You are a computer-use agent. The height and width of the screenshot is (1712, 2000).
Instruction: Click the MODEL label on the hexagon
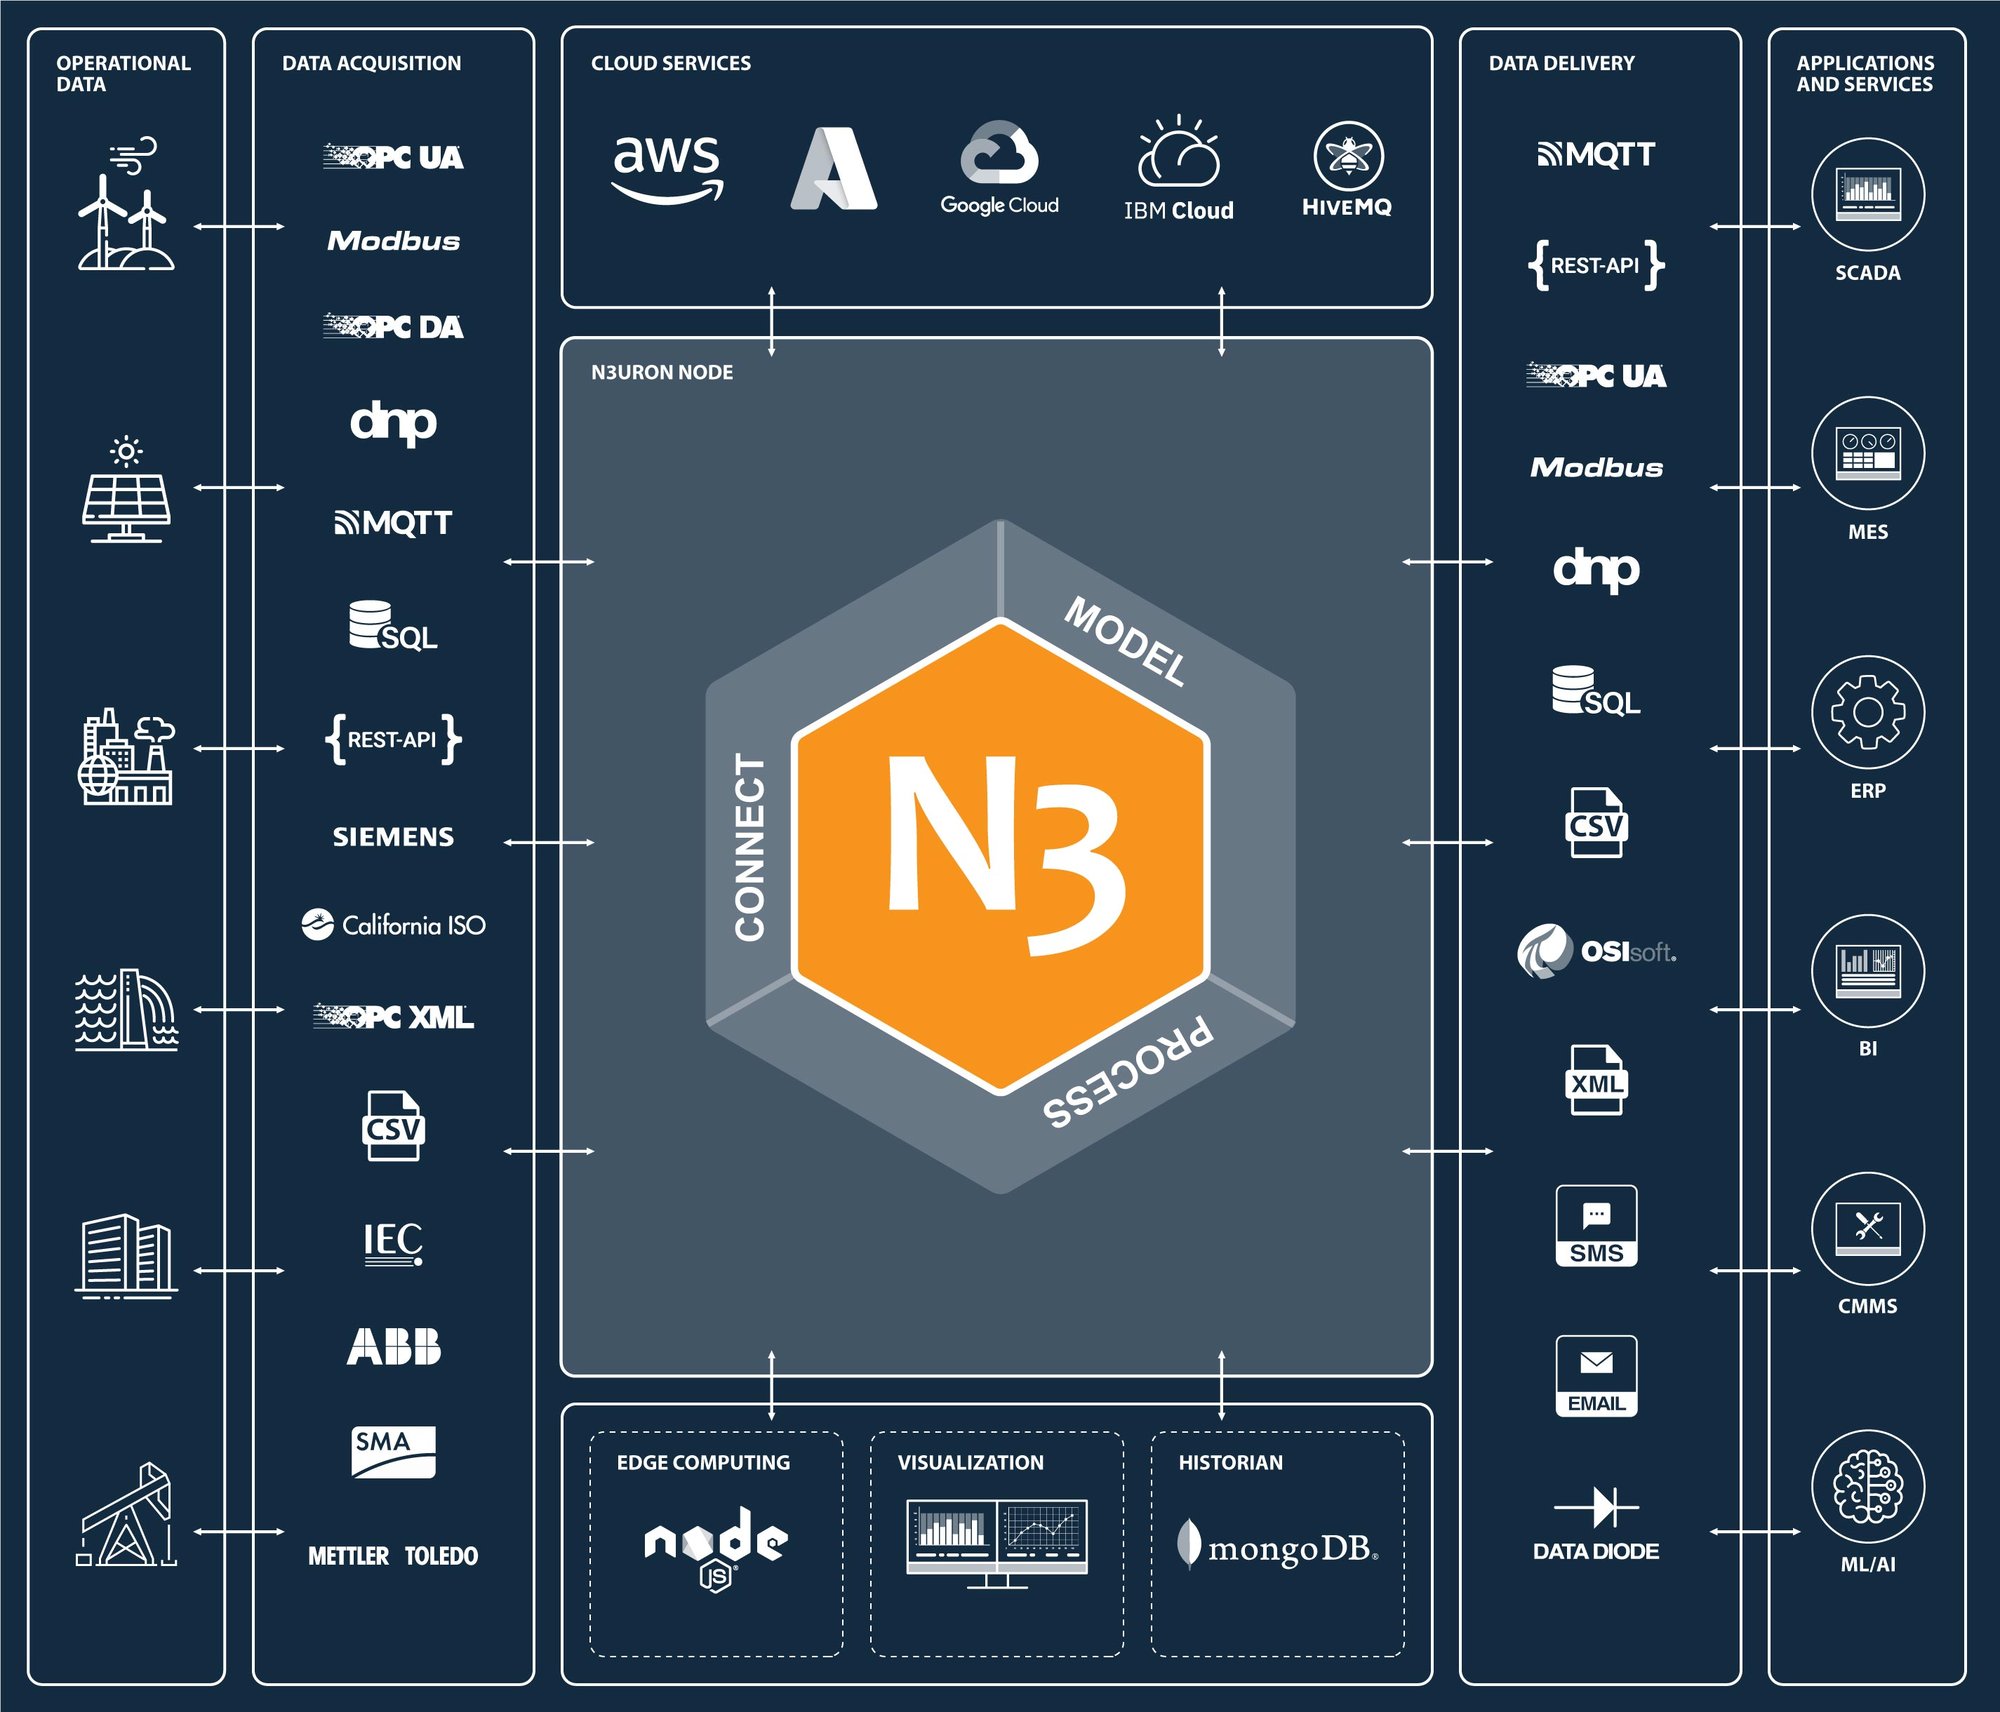[x=1126, y=641]
